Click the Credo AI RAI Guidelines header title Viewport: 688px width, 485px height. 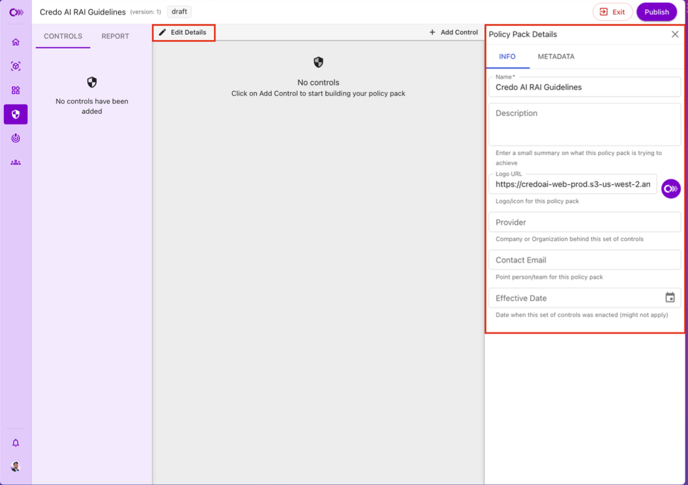pyautogui.click(x=82, y=12)
